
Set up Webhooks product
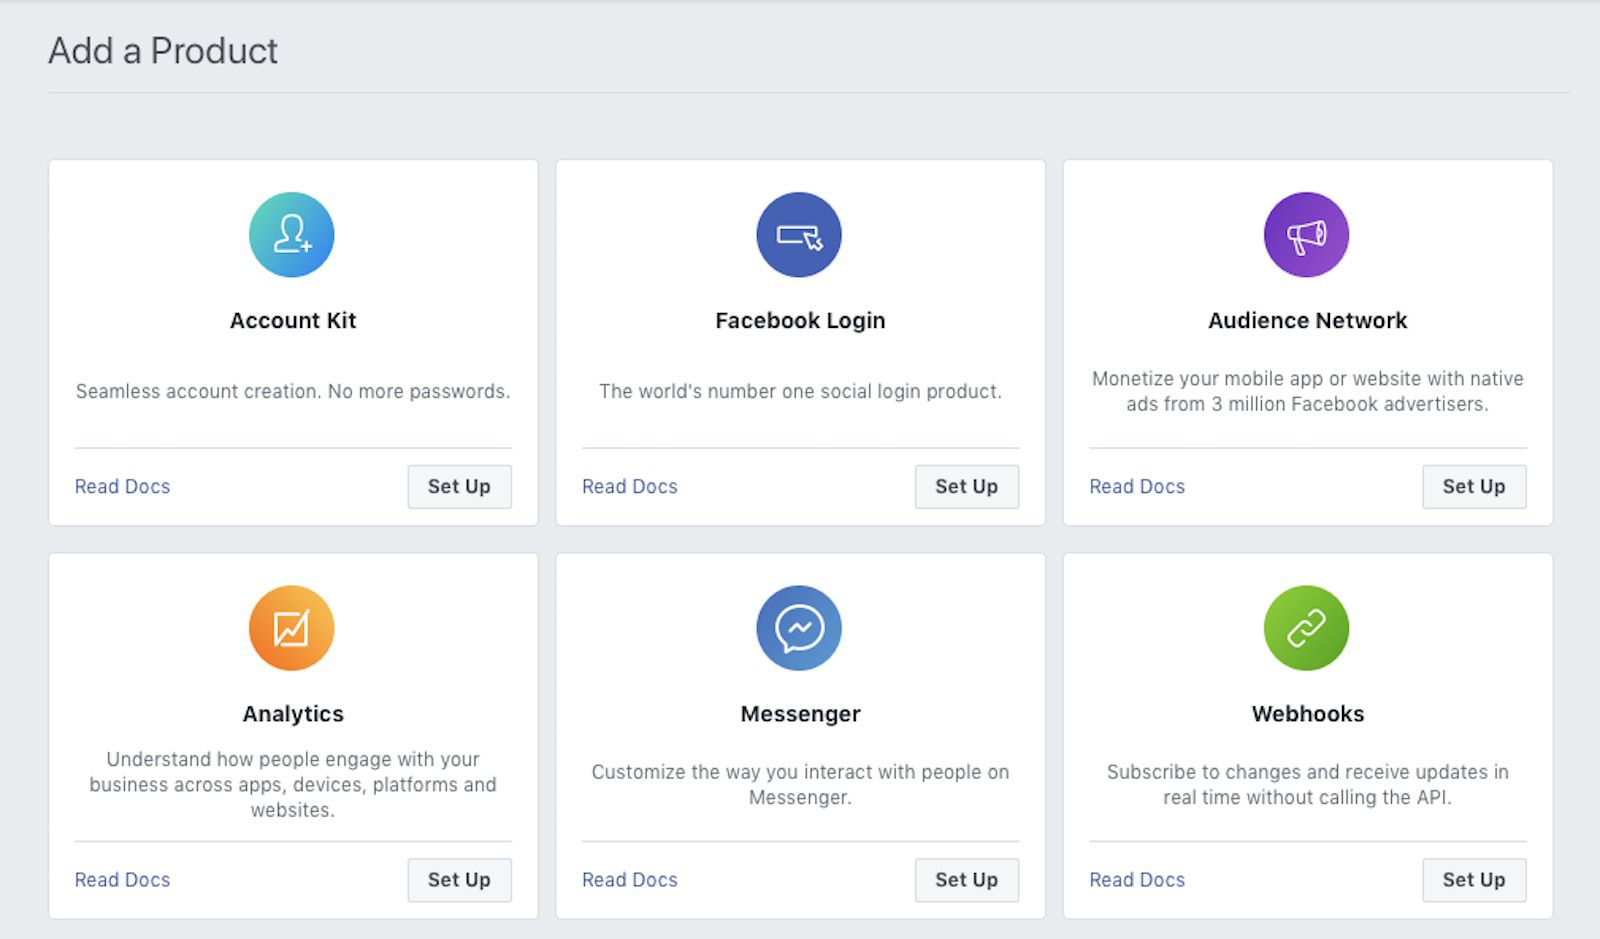coord(1474,880)
